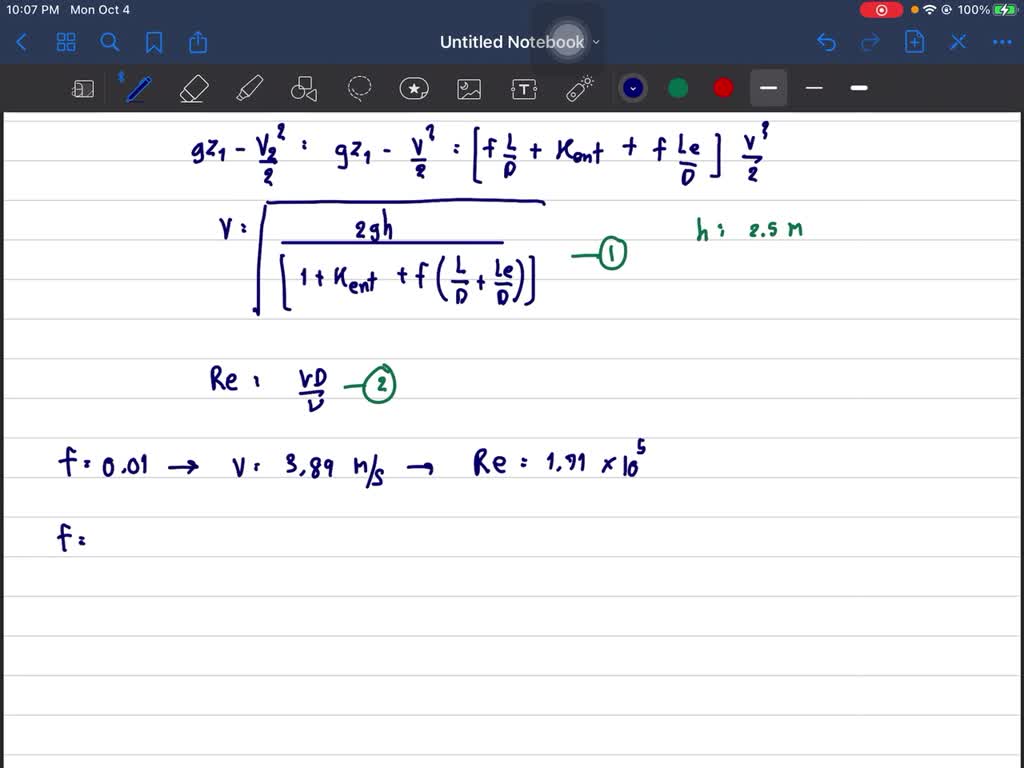Toggle the zoom window tool
Viewport: 1024px width, 768px height.
pyautogui.click(x=83, y=89)
